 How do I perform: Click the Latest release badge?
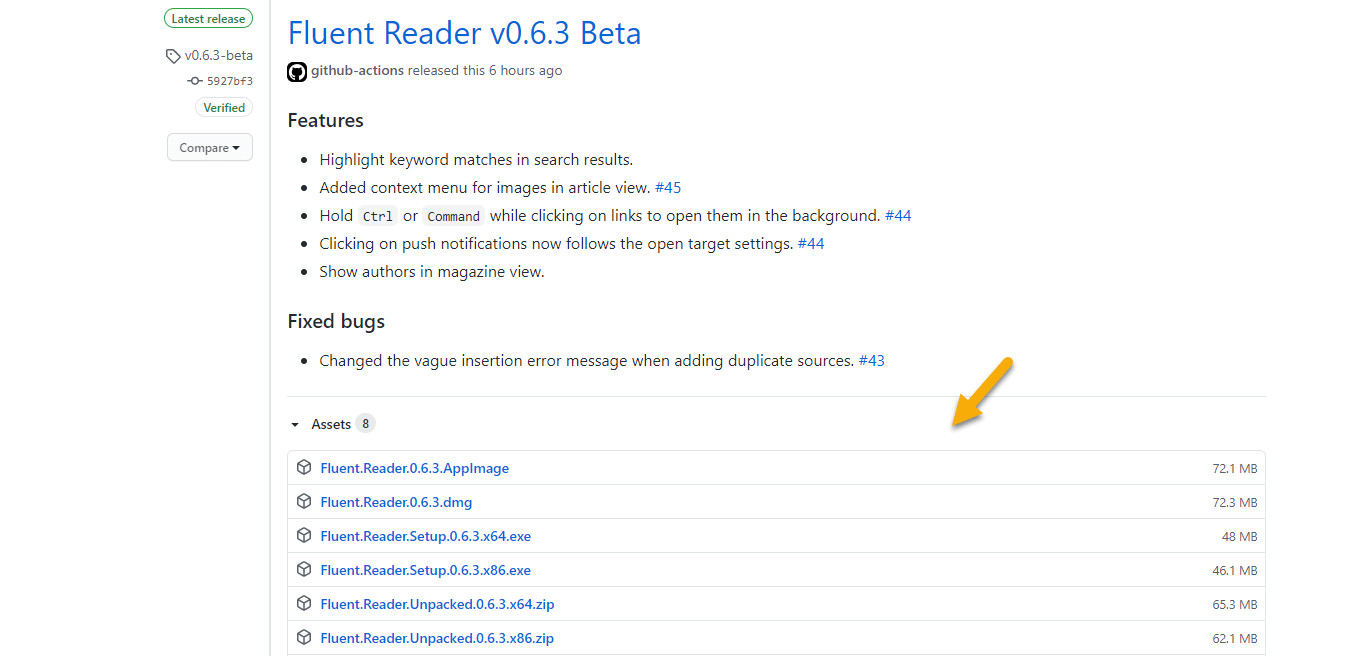click(x=208, y=18)
